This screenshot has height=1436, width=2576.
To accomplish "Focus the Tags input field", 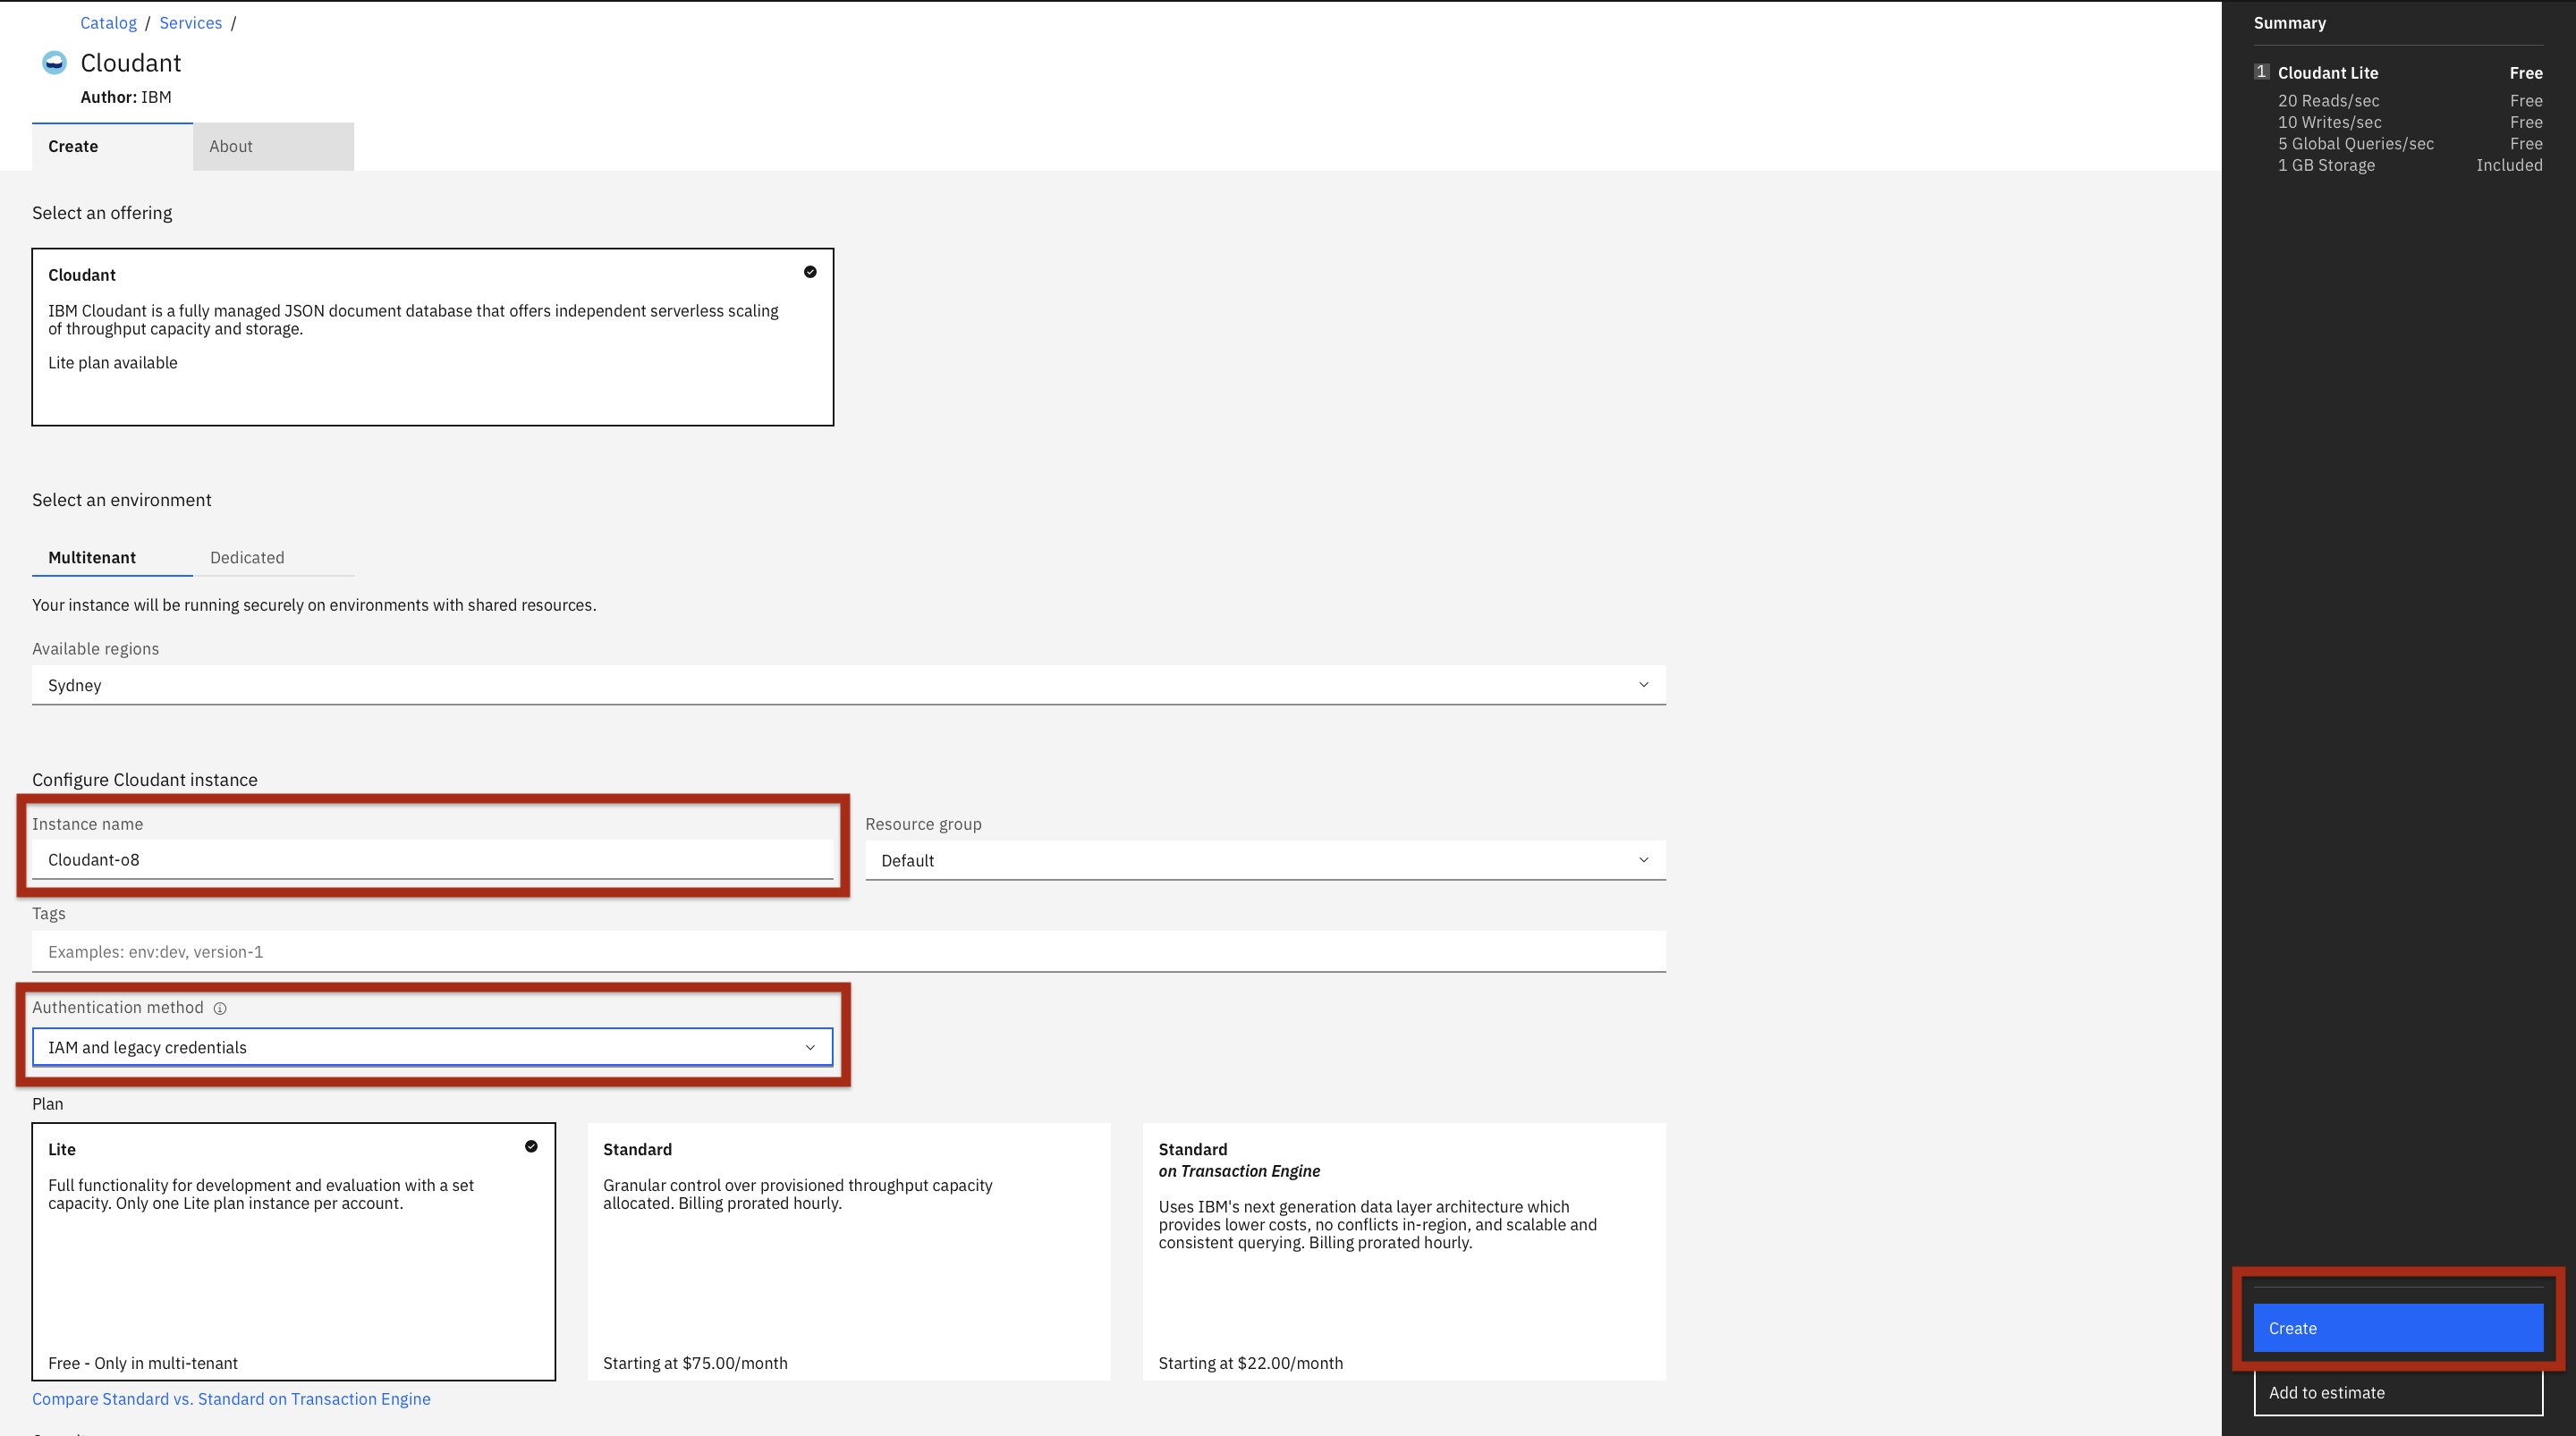I will pos(849,951).
